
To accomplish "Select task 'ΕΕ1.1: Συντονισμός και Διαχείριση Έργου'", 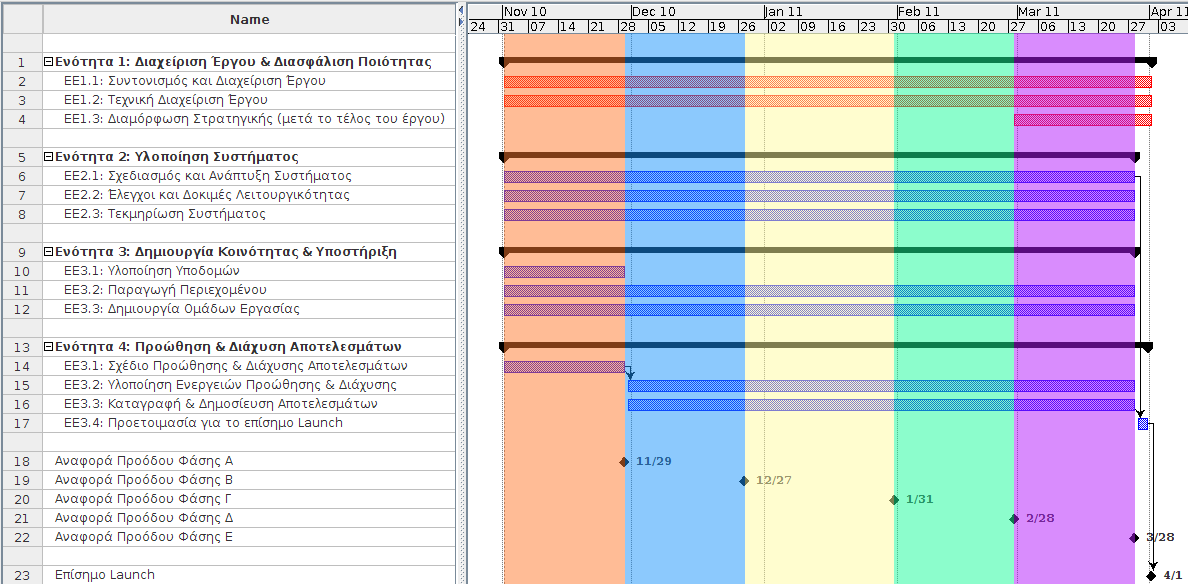I will point(195,81).
